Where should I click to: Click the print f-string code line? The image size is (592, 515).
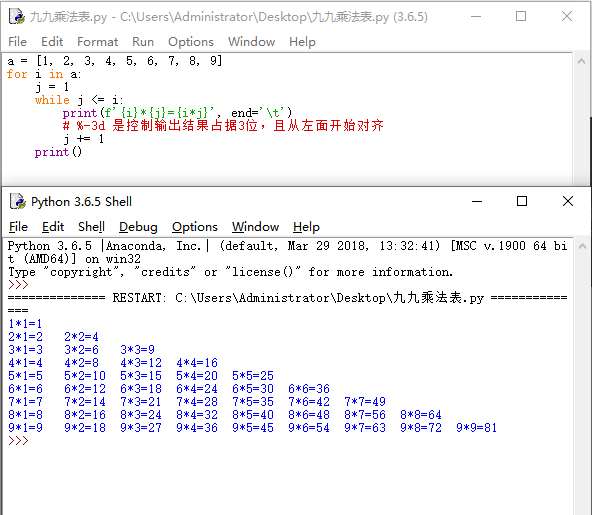(x=177, y=113)
